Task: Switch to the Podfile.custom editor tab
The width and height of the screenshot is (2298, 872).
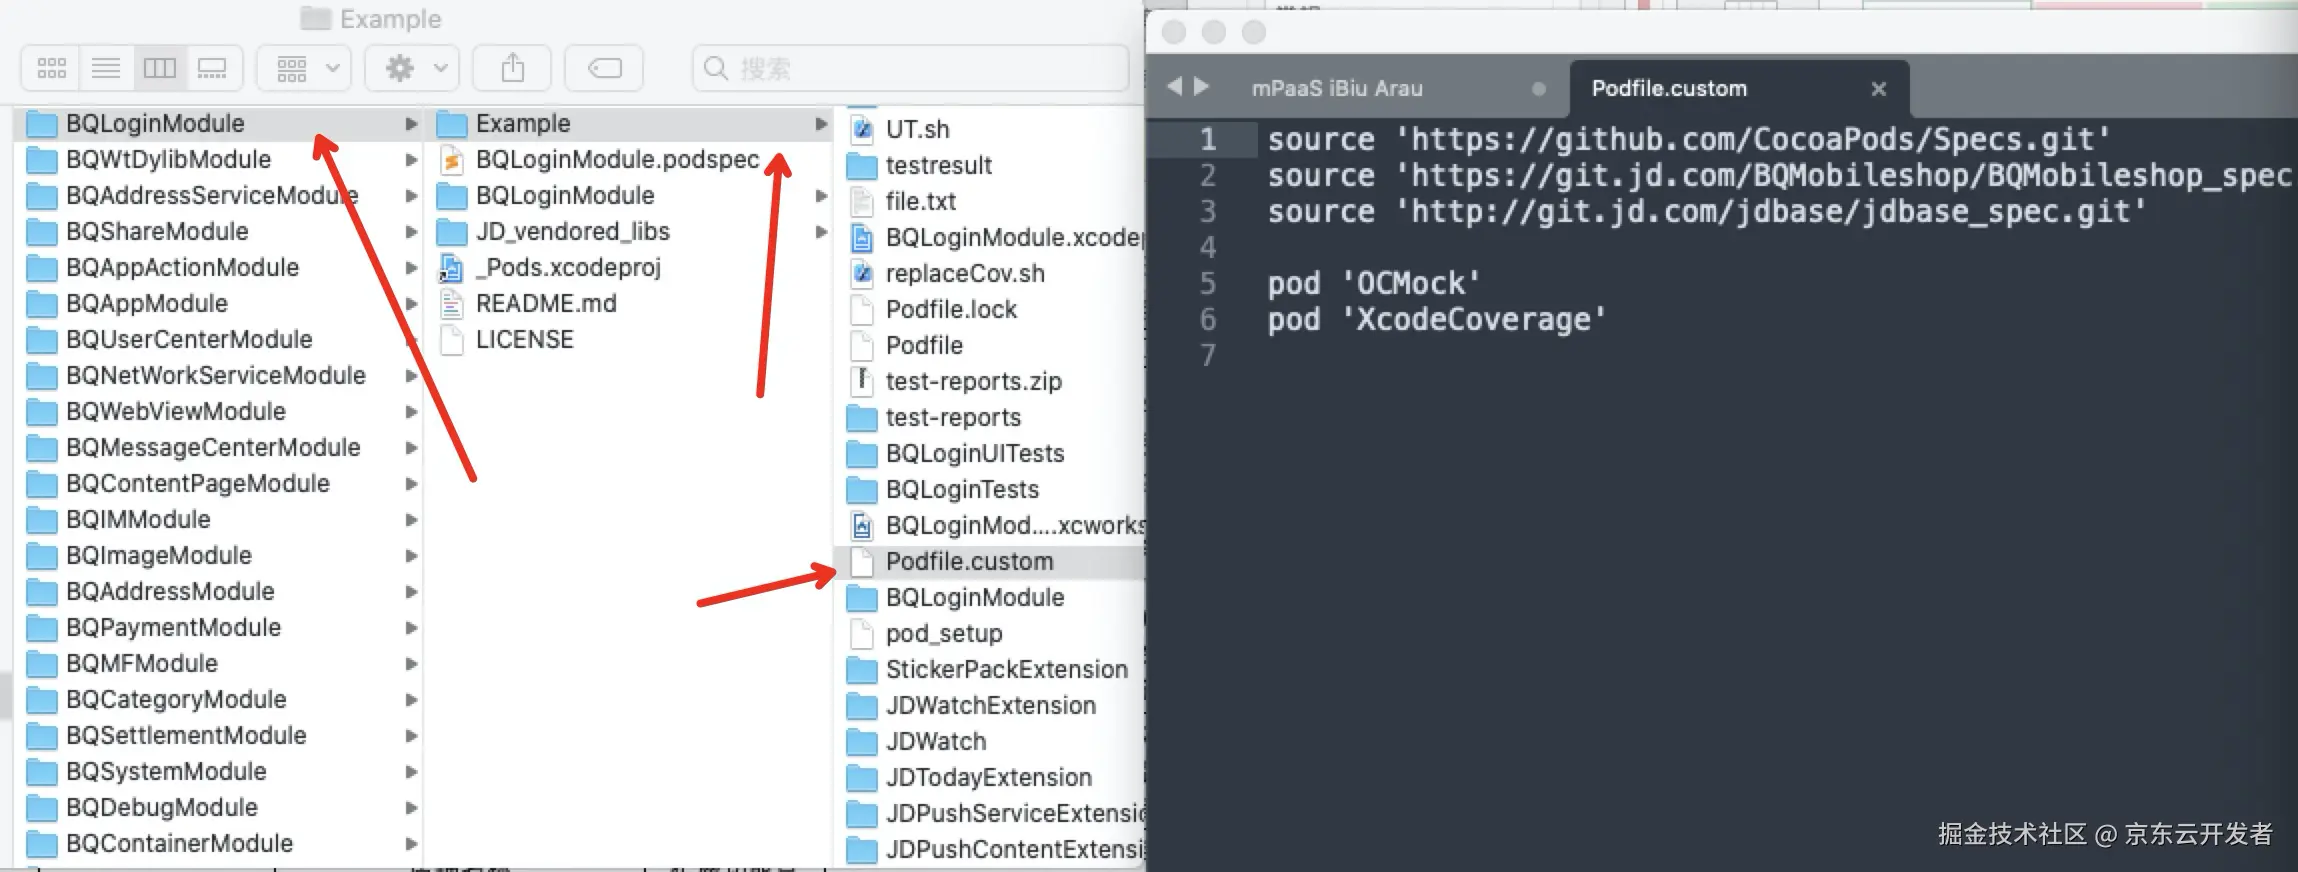Action: (1738, 88)
